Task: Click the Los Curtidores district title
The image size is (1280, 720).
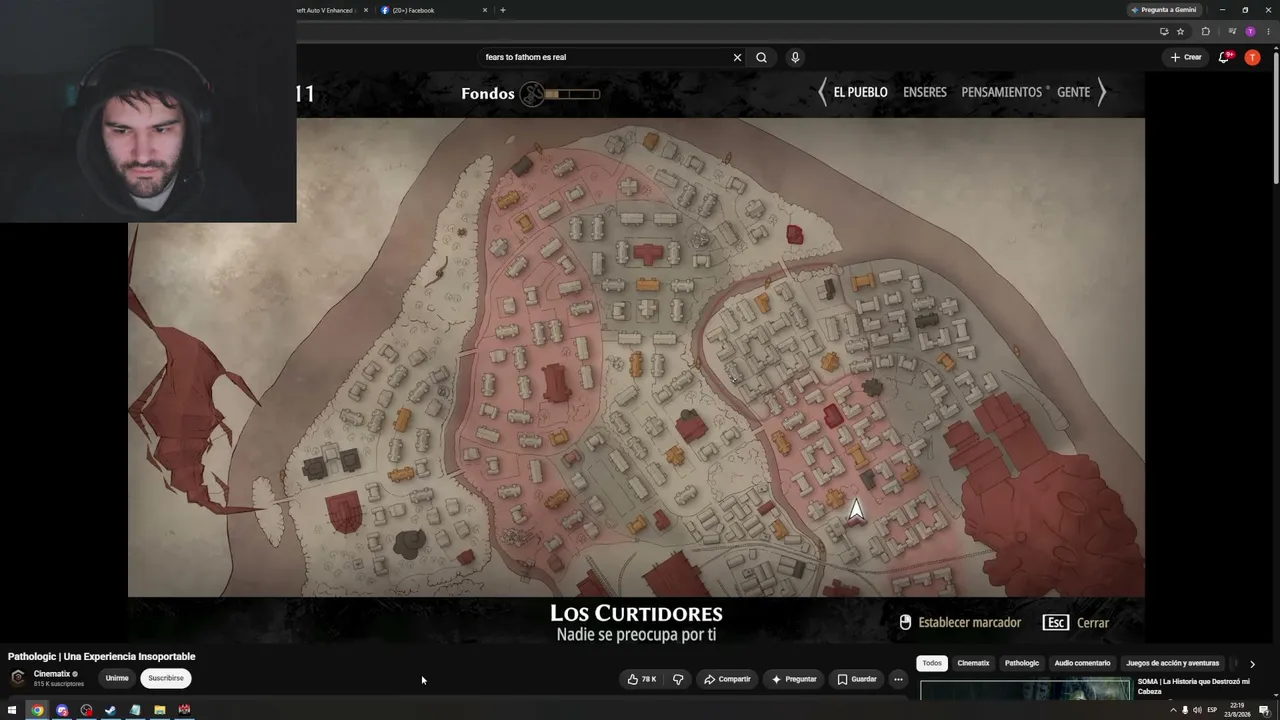Action: click(x=636, y=613)
